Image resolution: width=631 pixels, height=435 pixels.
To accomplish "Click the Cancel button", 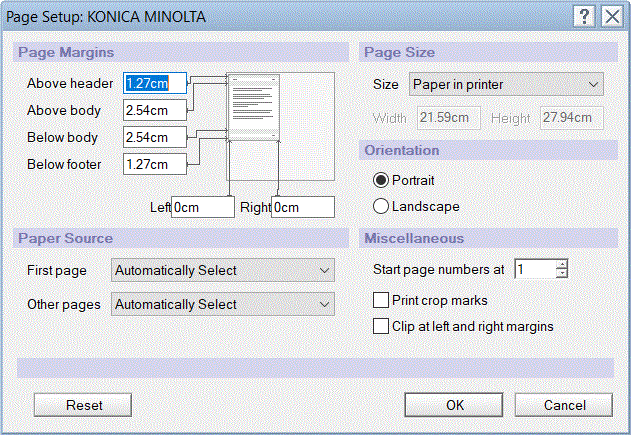I will pyautogui.click(x=564, y=405).
